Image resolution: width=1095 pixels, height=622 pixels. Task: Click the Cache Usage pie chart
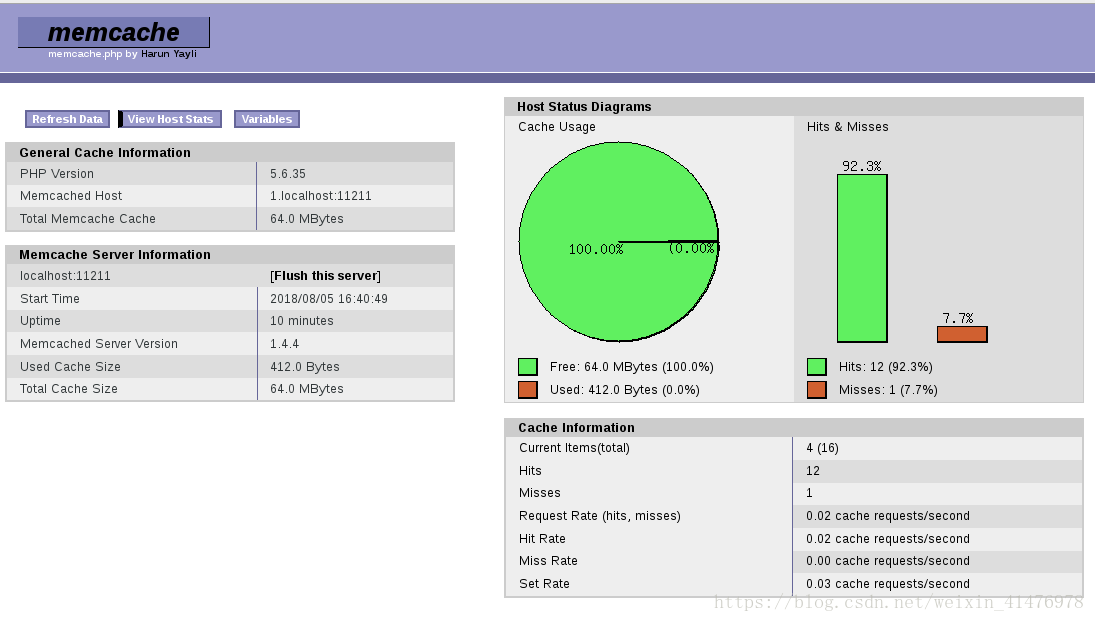[x=619, y=242]
